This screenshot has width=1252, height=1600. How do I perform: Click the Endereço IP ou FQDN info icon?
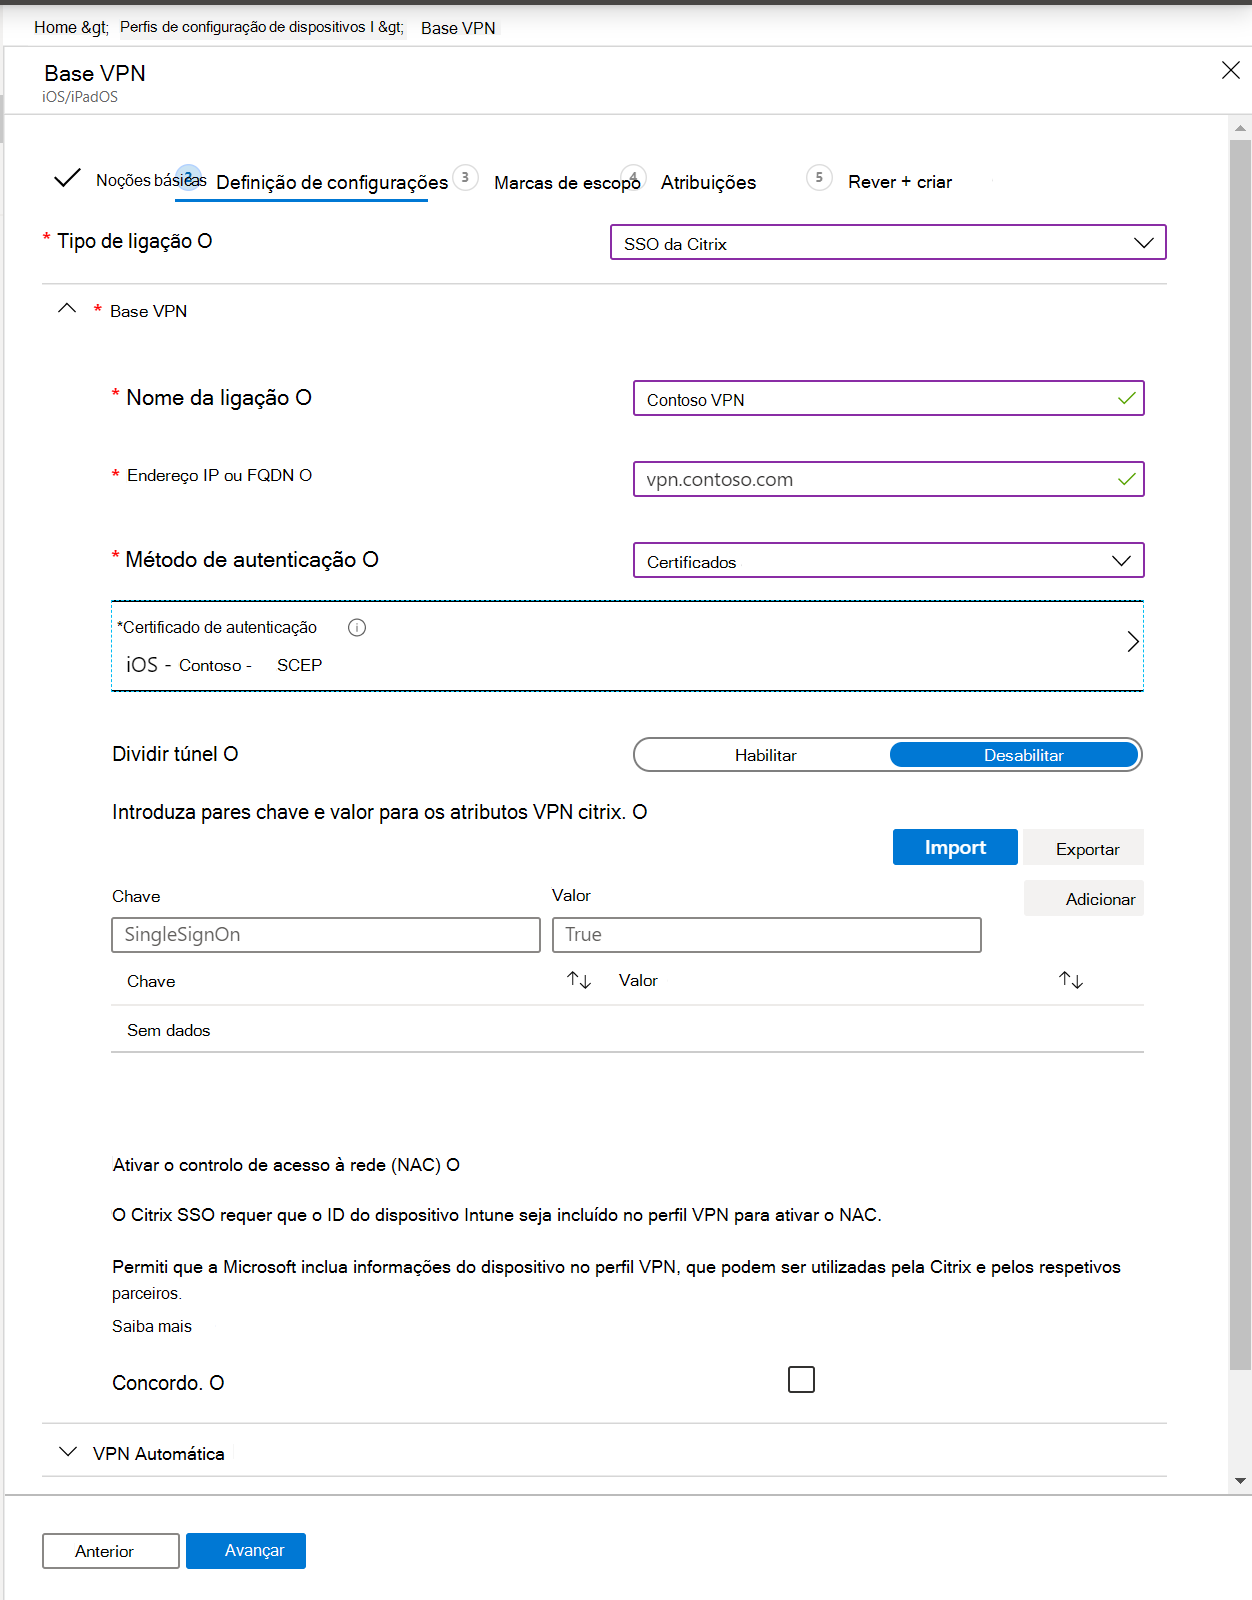pyautogui.click(x=305, y=475)
